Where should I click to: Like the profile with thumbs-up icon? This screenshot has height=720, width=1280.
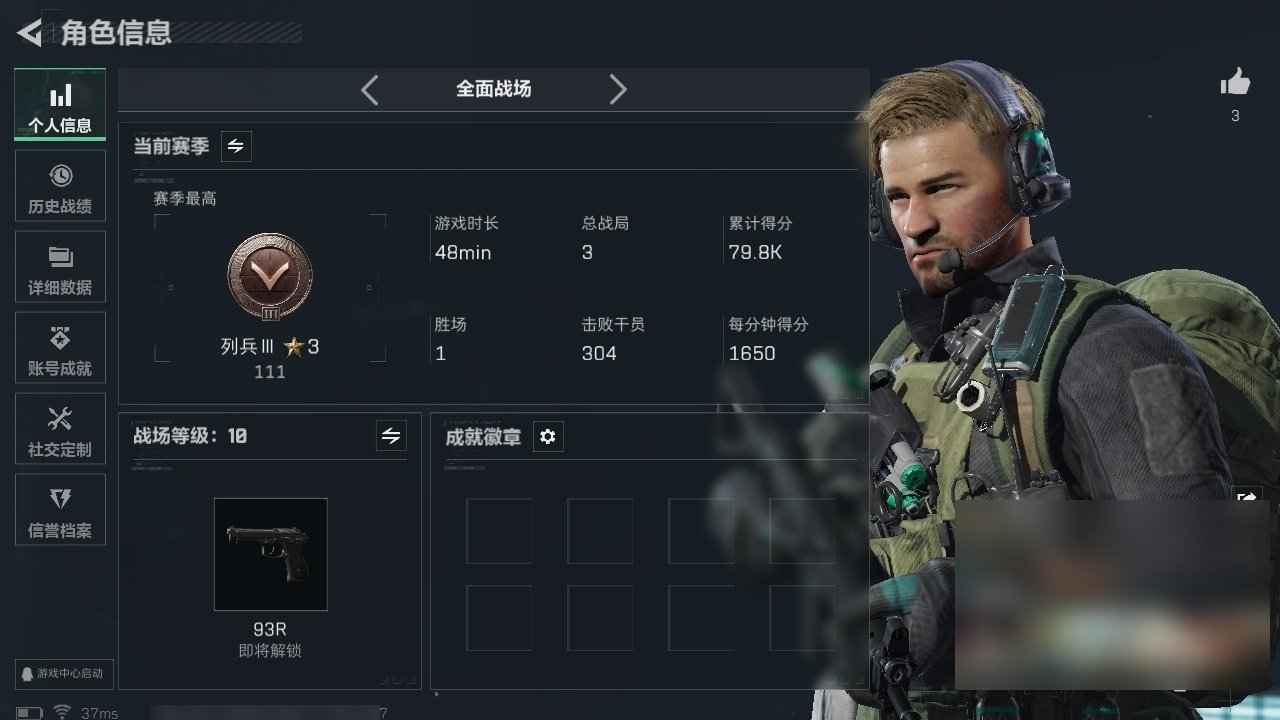[1236, 83]
